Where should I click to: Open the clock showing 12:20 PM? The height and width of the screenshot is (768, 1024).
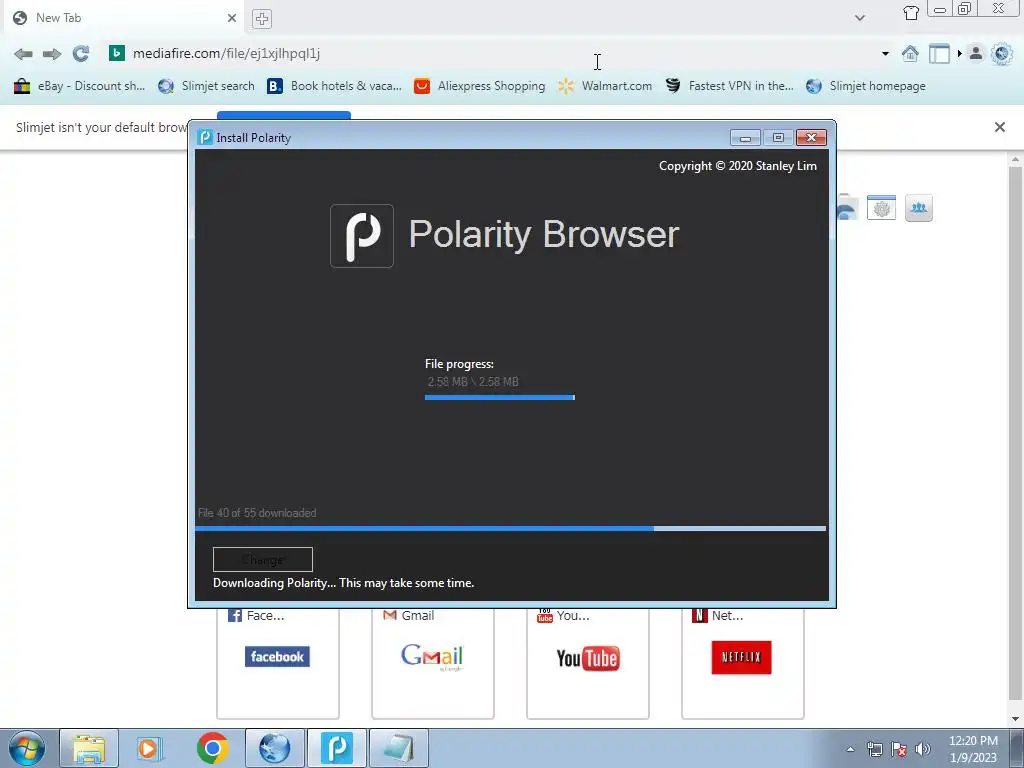973,749
